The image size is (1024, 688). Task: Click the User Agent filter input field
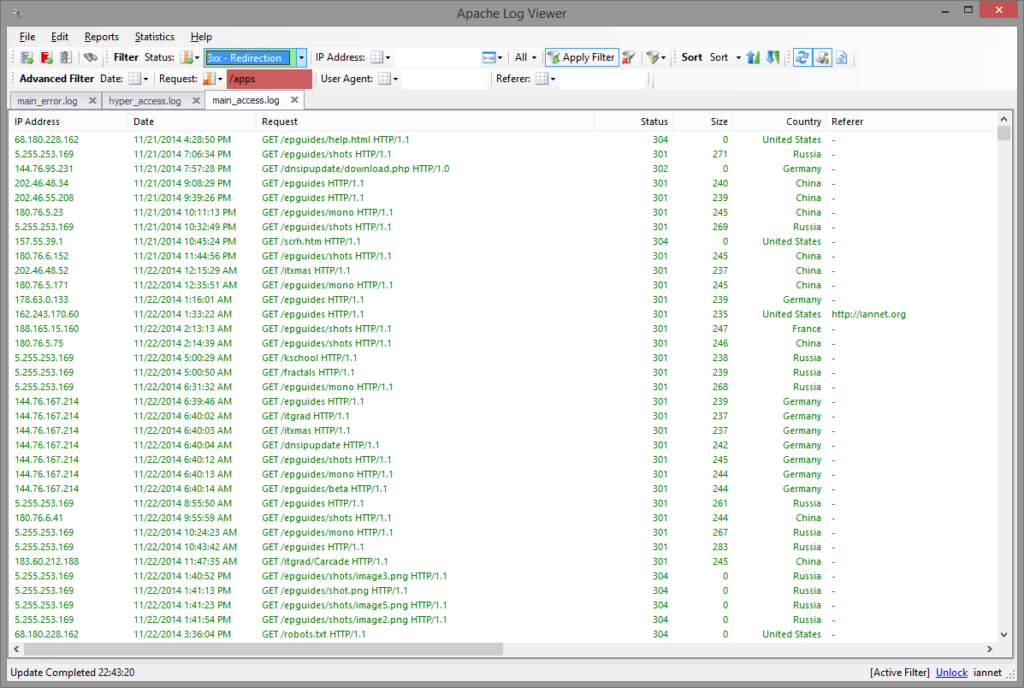[445, 79]
